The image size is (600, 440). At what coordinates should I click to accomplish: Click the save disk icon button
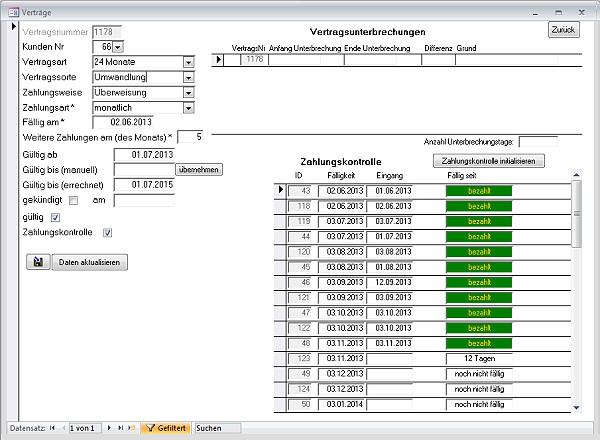click(x=38, y=262)
